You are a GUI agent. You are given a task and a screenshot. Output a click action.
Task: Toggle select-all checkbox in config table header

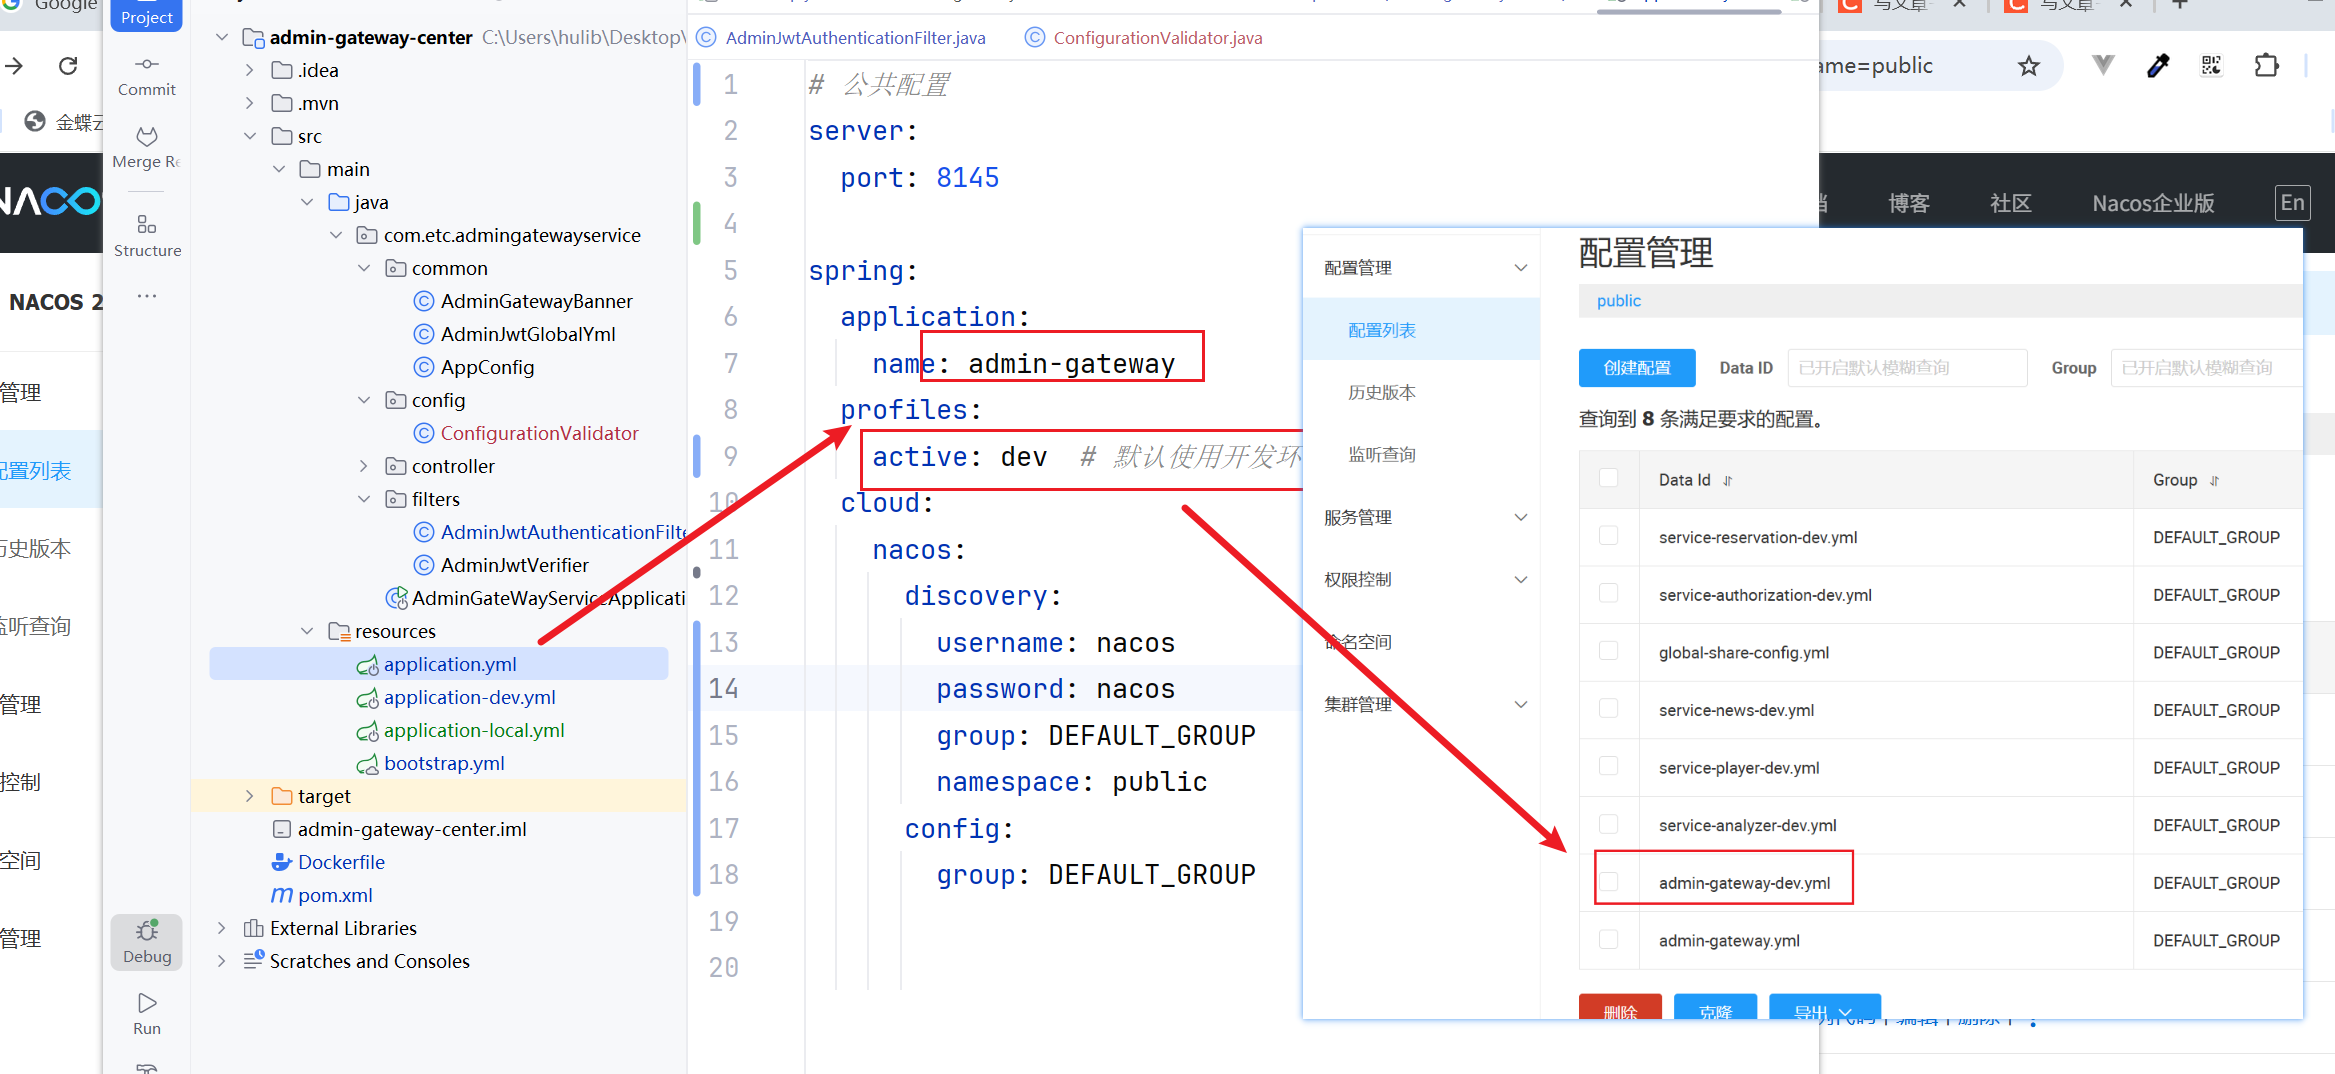[1608, 478]
